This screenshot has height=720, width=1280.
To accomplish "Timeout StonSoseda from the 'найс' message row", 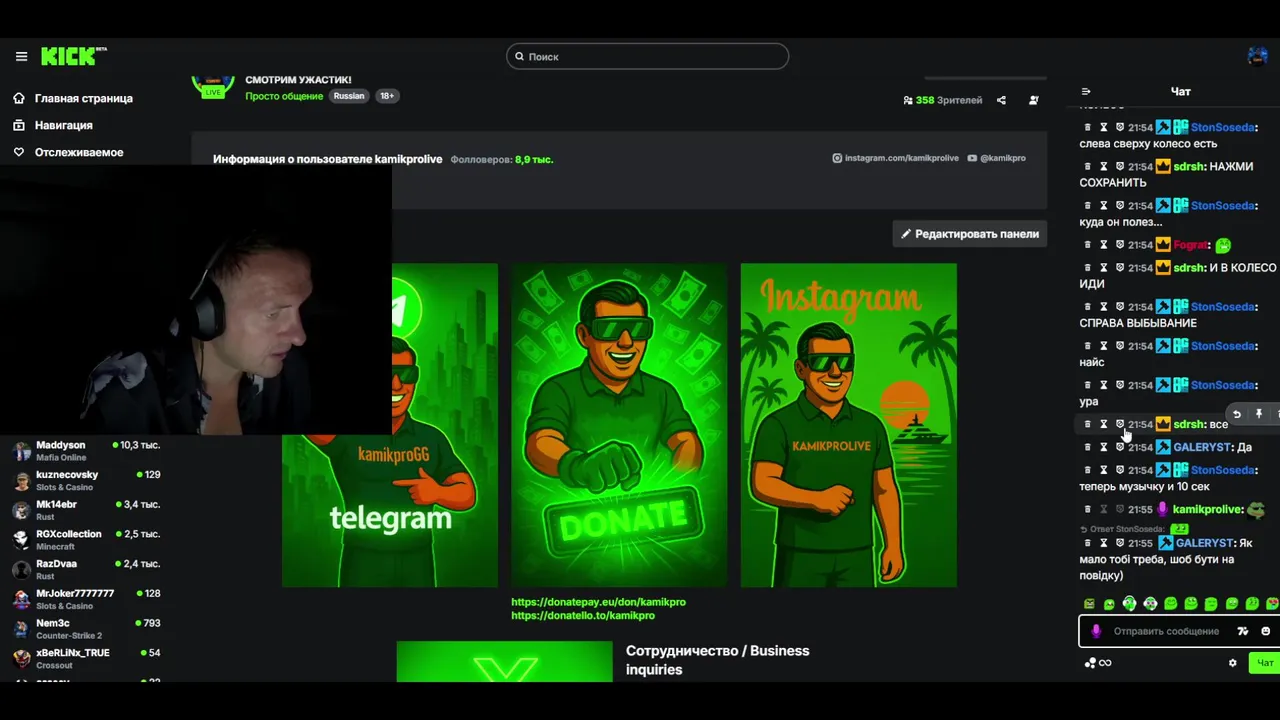I will (1104, 346).
